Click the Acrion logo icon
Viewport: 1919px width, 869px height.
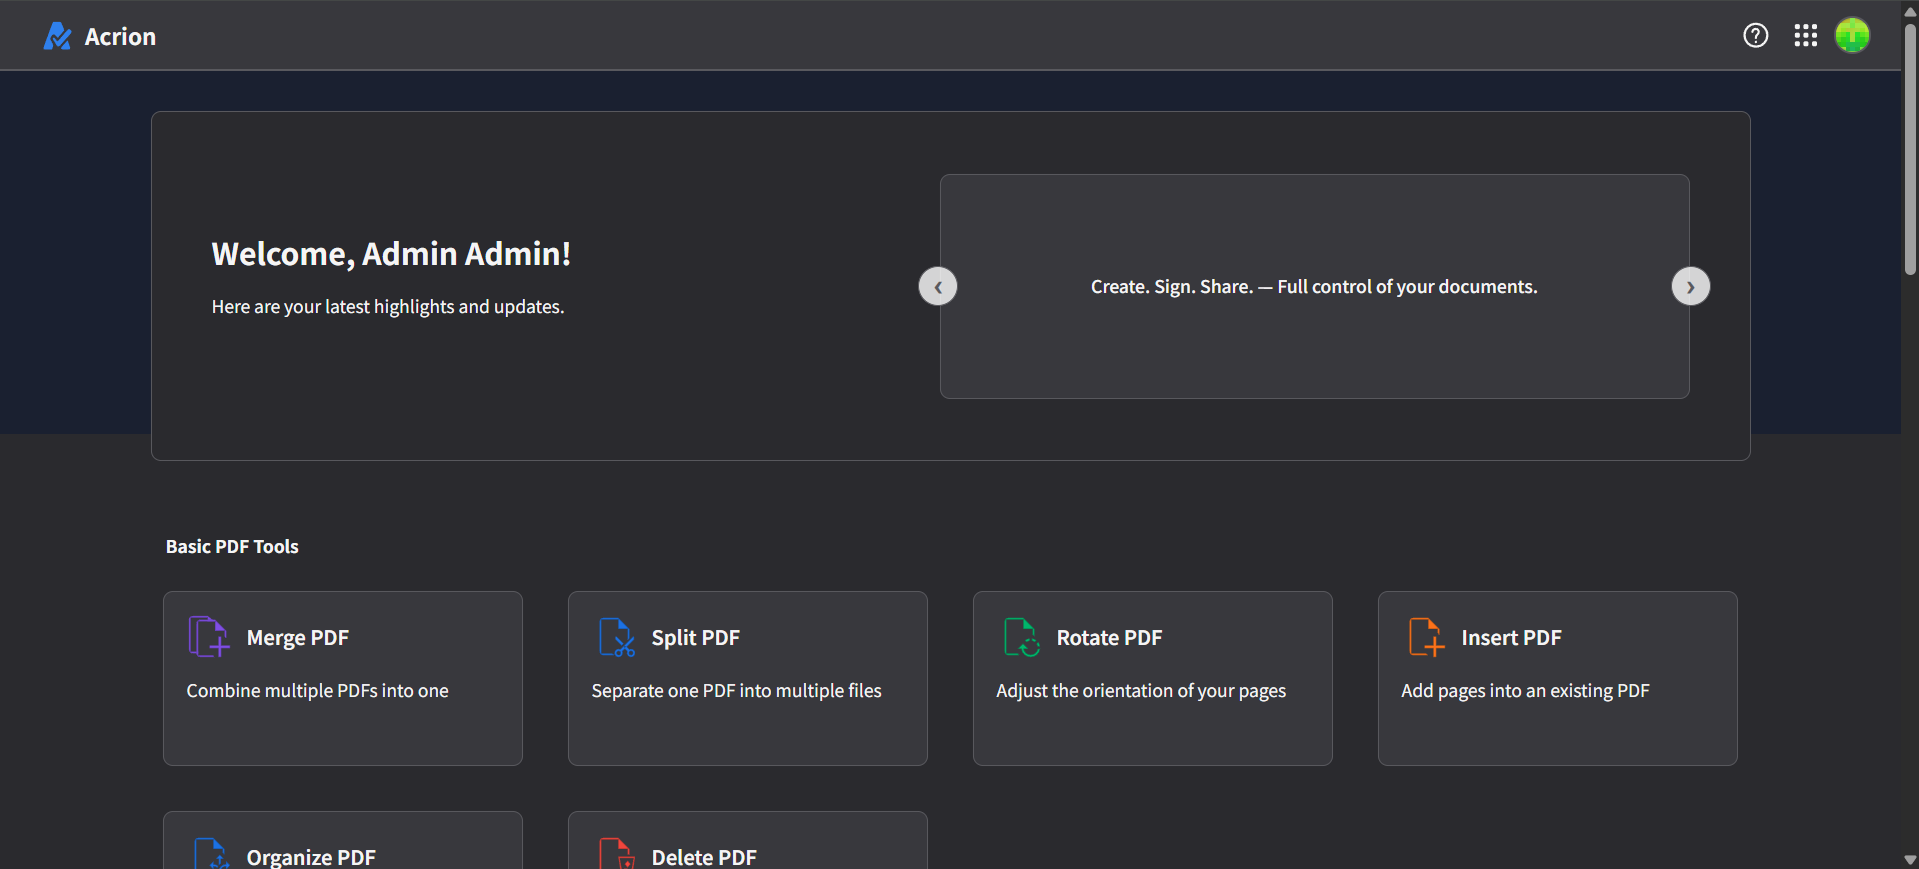[57, 36]
